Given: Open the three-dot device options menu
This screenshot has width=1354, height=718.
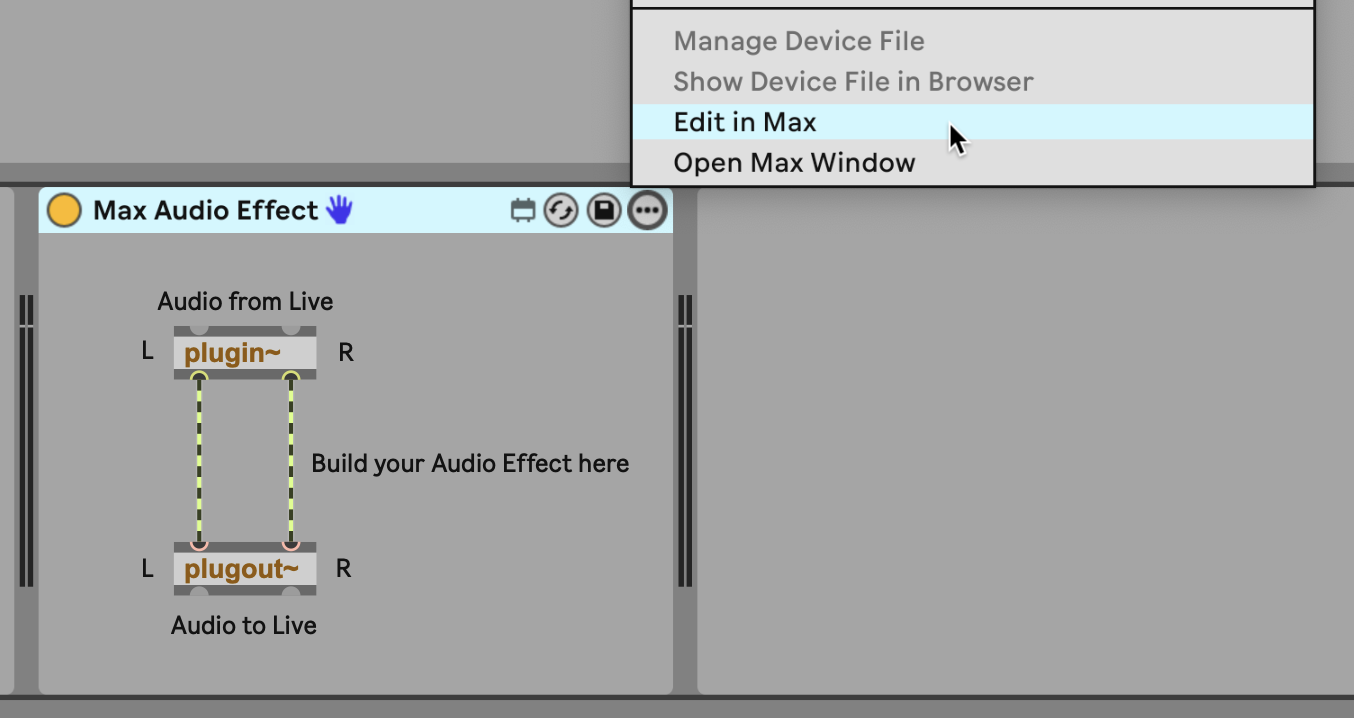Looking at the screenshot, I should pyautogui.click(x=647, y=211).
